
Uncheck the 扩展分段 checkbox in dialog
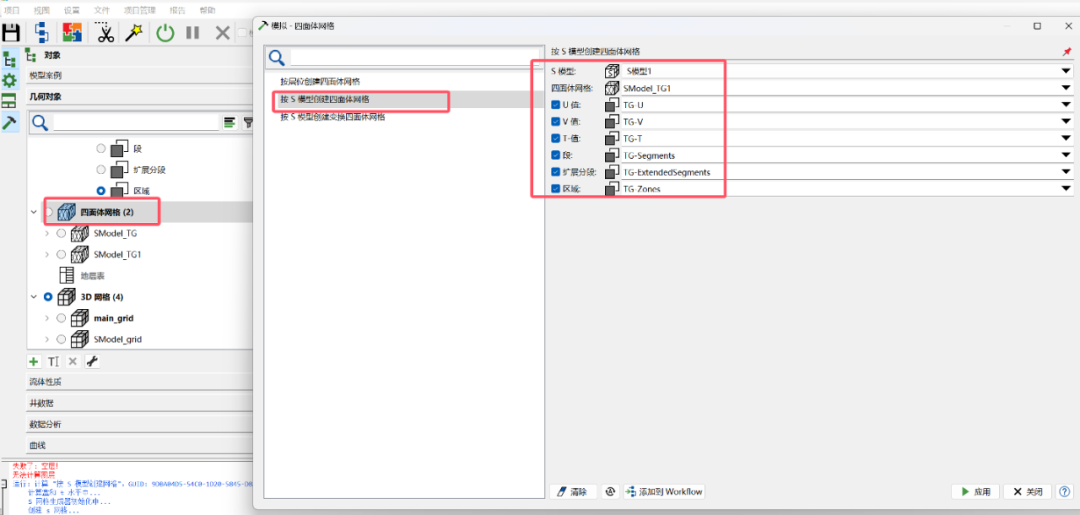click(556, 172)
